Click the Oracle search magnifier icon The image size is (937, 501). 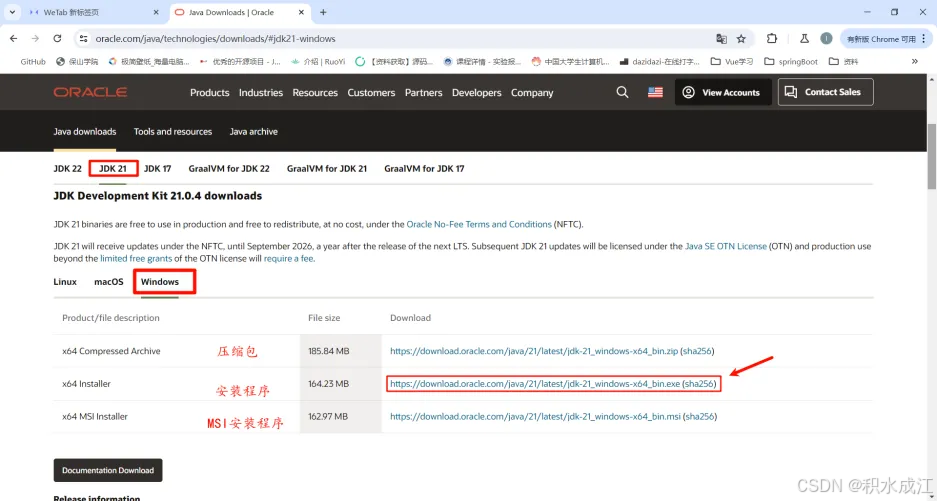click(622, 92)
